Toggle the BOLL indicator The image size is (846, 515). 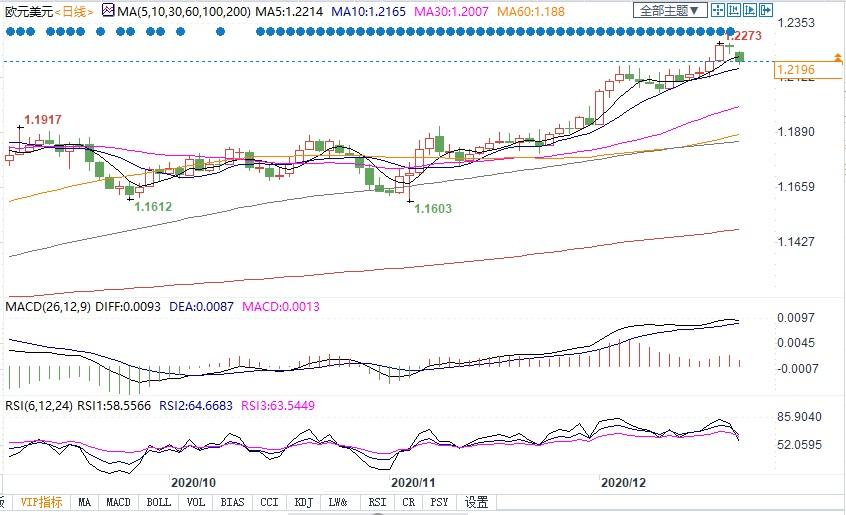(x=158, y=502)
